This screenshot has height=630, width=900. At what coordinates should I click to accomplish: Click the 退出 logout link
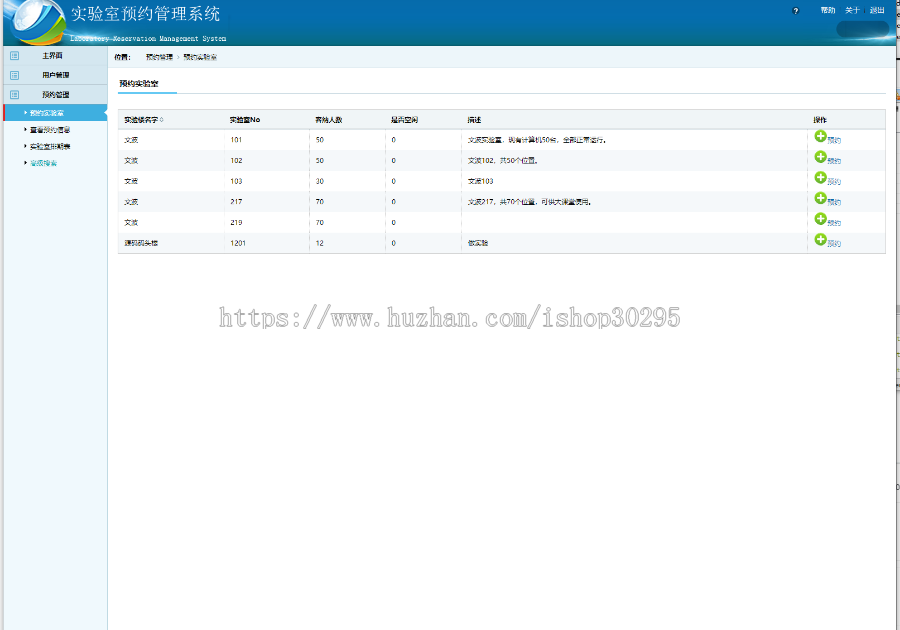[x=876, y=9]
